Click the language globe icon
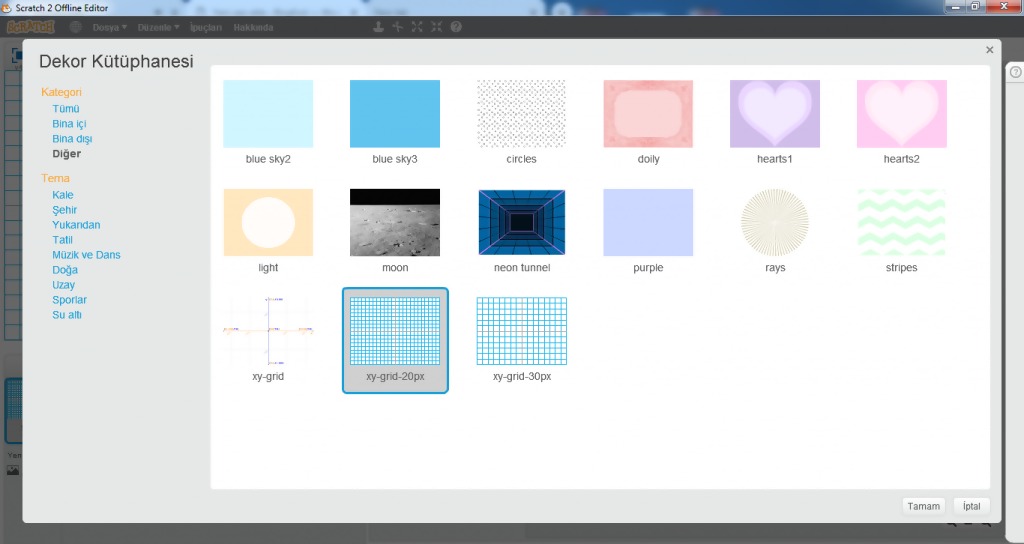The width and height of the screenshot is (1024, 544). [76, 27]
